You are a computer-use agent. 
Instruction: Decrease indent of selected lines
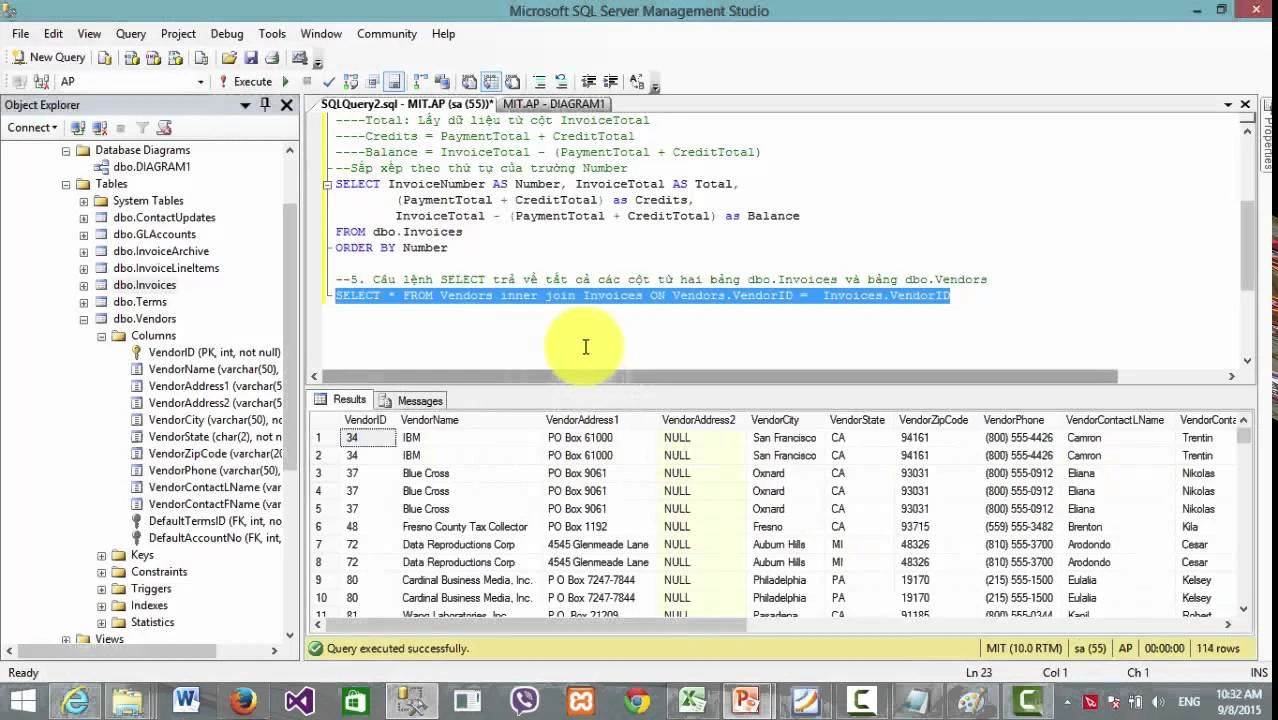587,82
